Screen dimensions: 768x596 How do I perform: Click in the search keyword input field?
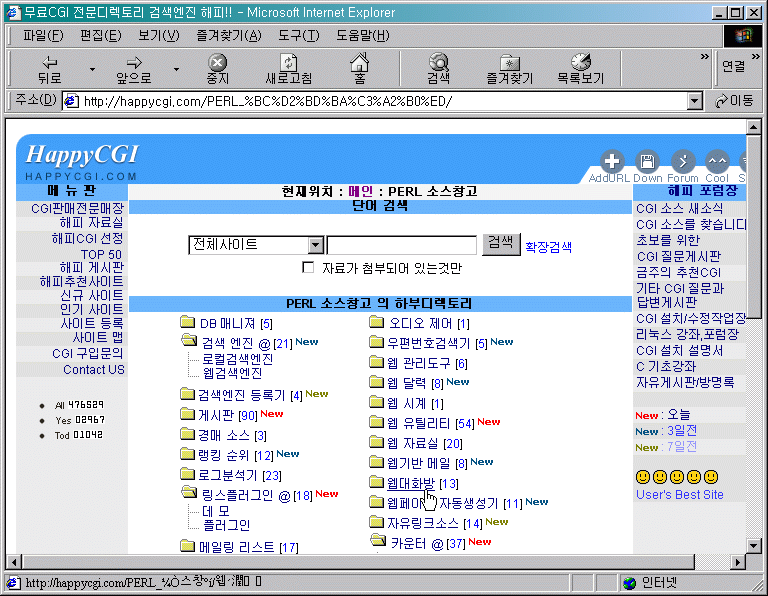[402, 245]
